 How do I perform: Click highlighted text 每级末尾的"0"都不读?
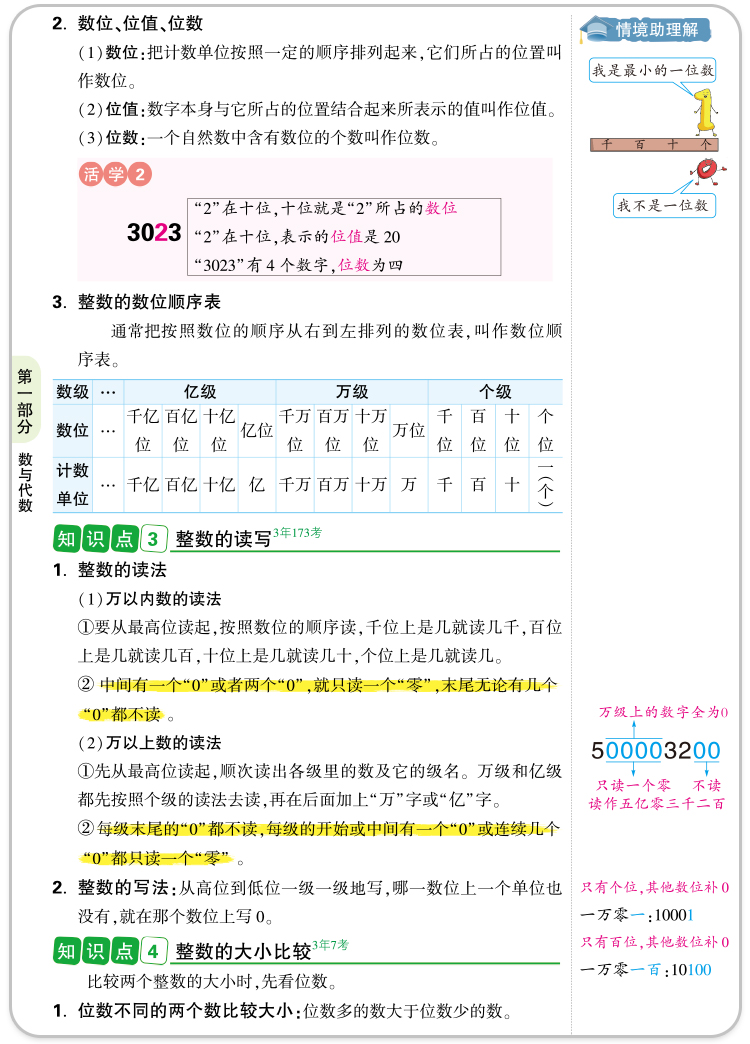(177, 829)
